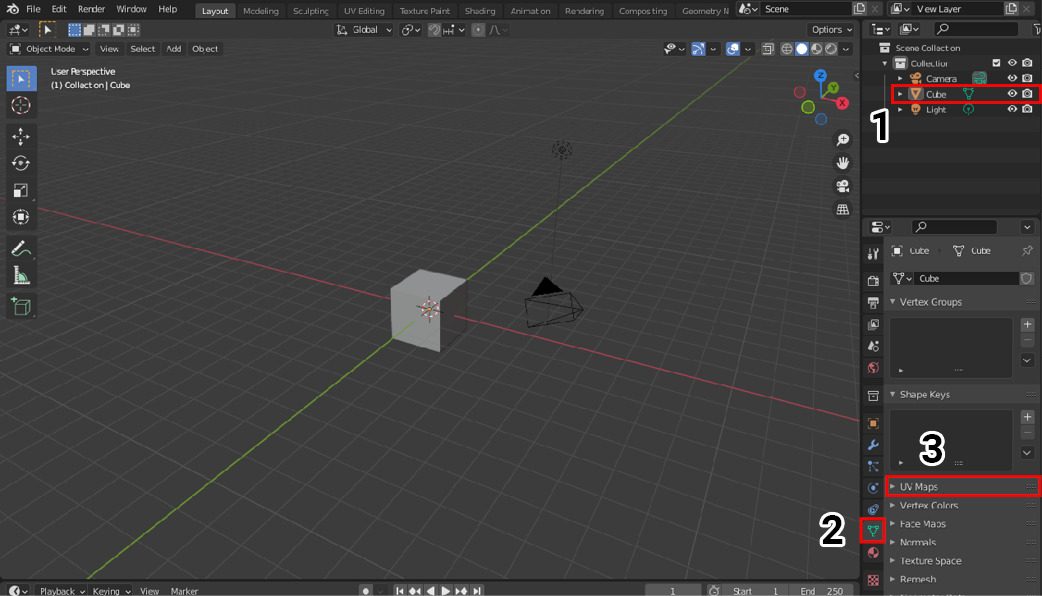Toggle camera view in viewport
Image resolution: width=1042 pixels, height=596 pixels.
coord(843,186)
